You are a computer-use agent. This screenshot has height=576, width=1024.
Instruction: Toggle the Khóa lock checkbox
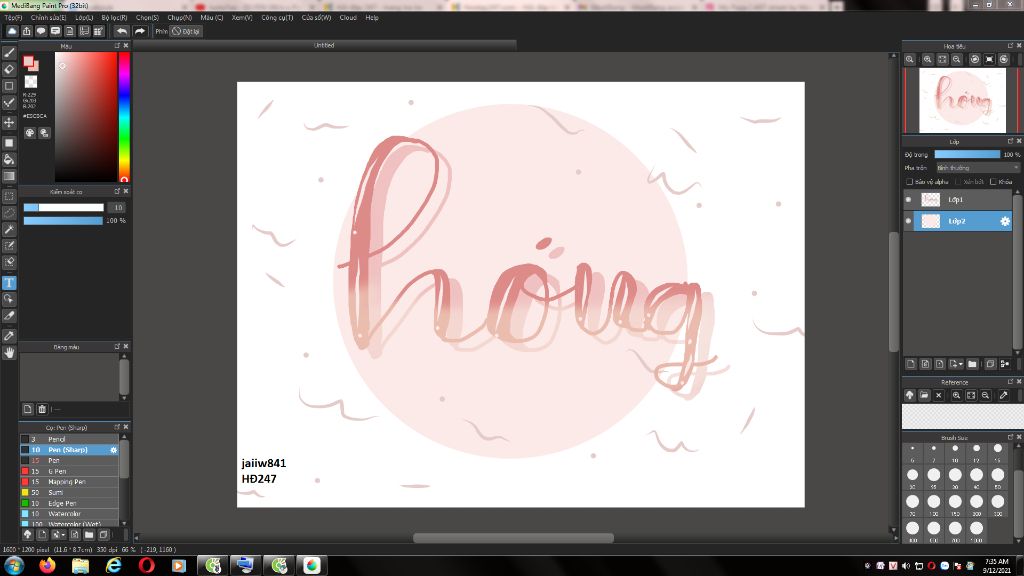[x=993, y=182]
